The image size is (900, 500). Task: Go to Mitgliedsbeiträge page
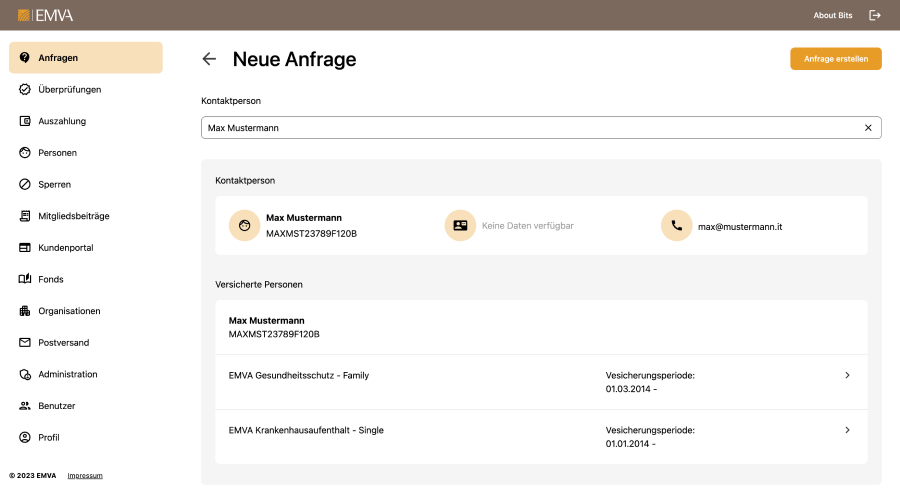point(73,216)
